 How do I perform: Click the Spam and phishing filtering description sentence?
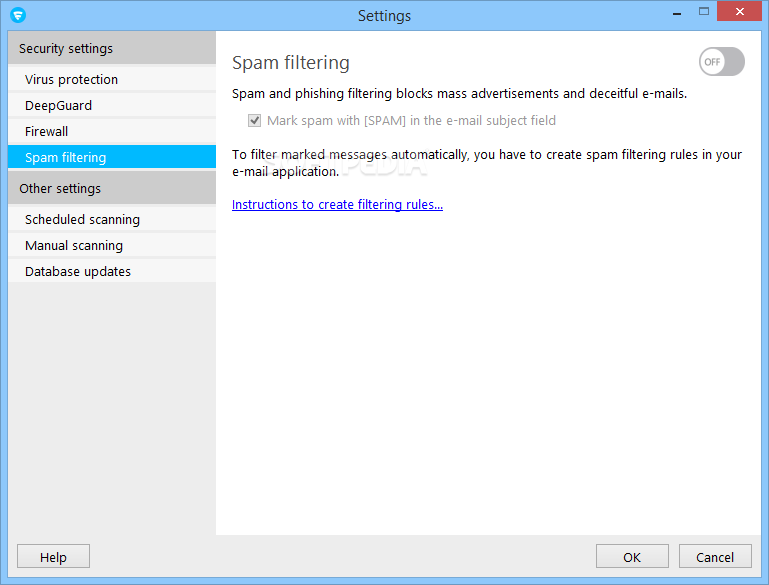click(460, 94)
